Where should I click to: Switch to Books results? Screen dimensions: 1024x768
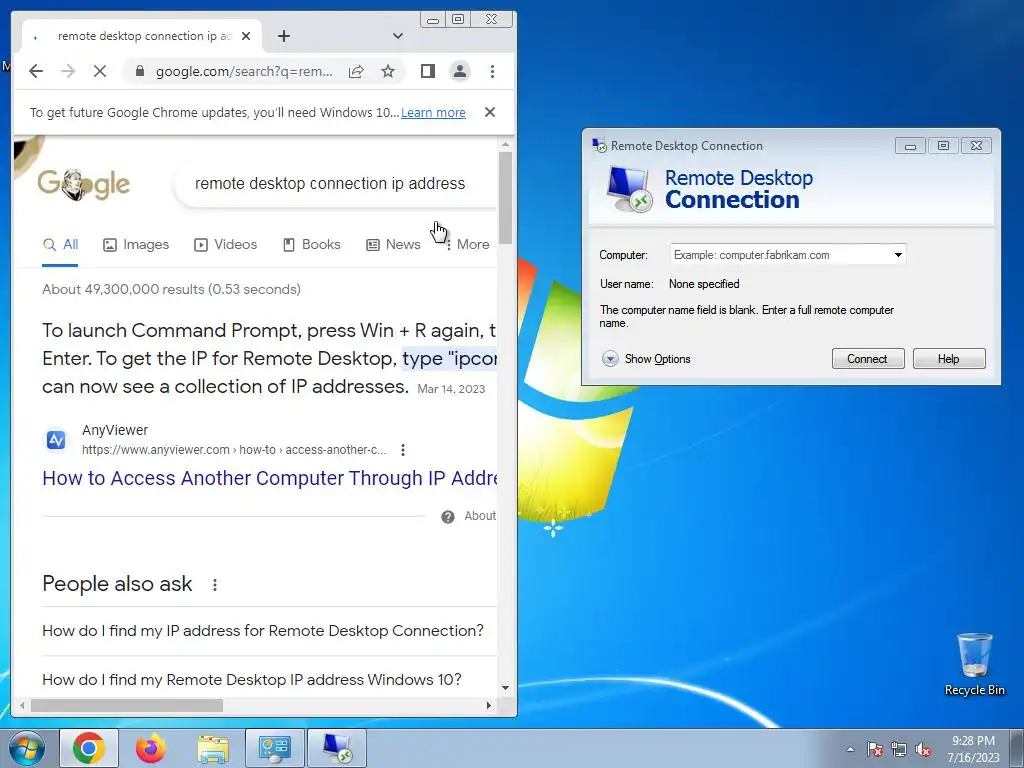click(x=312, y=245)
